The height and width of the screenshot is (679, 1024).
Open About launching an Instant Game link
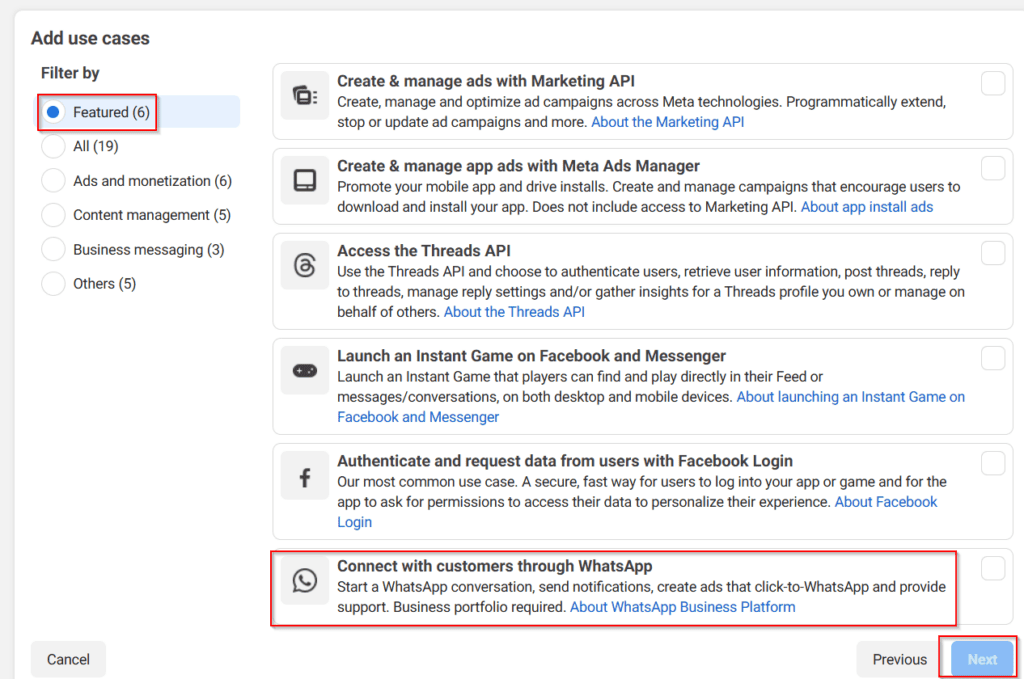tap(850, 397)
